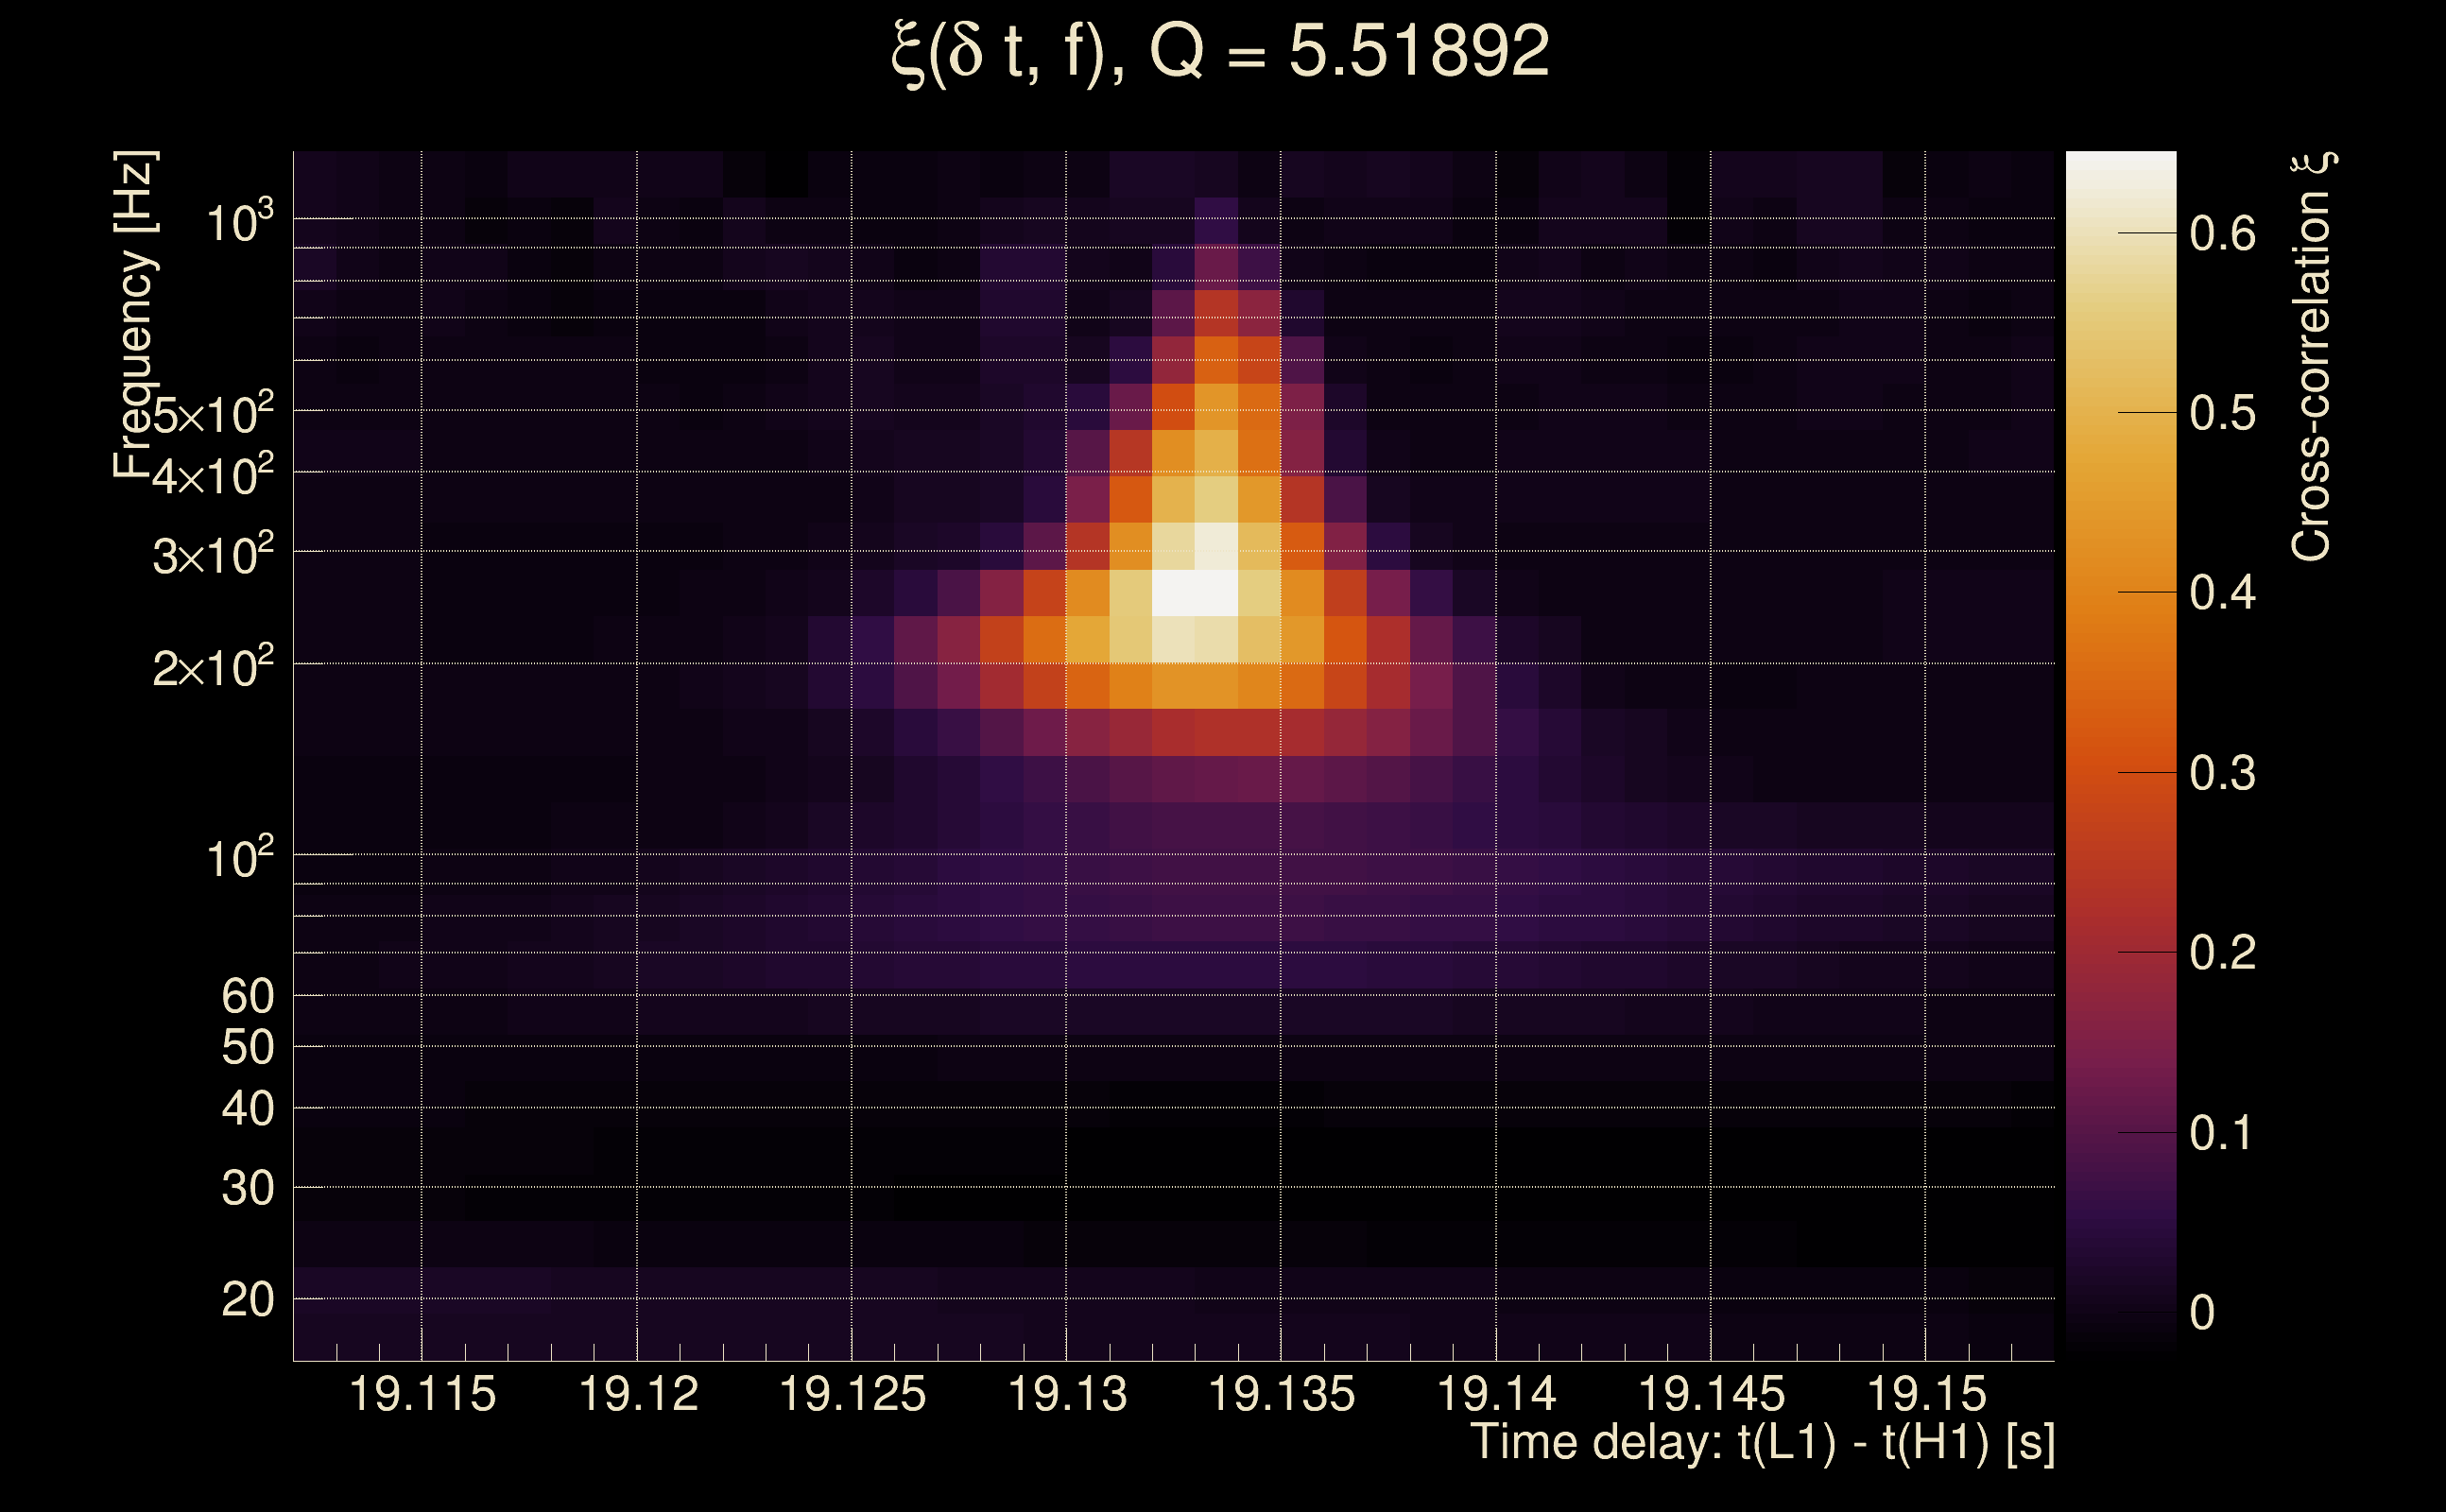Click the 19.13 tick label on the x-axis
Screen dimensions: 2446x1512
[1067, 1395]
